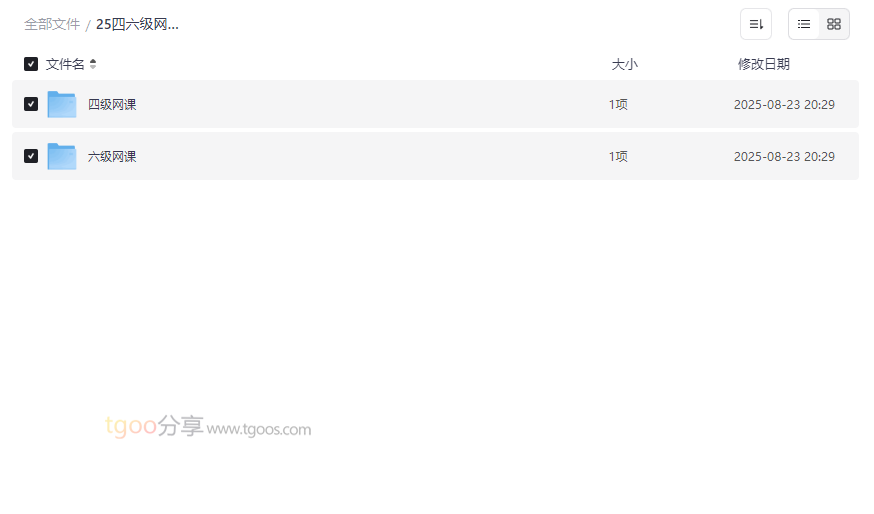
Task: Sort by the 文件名 column arrows
Action: [x=93, y=64]
